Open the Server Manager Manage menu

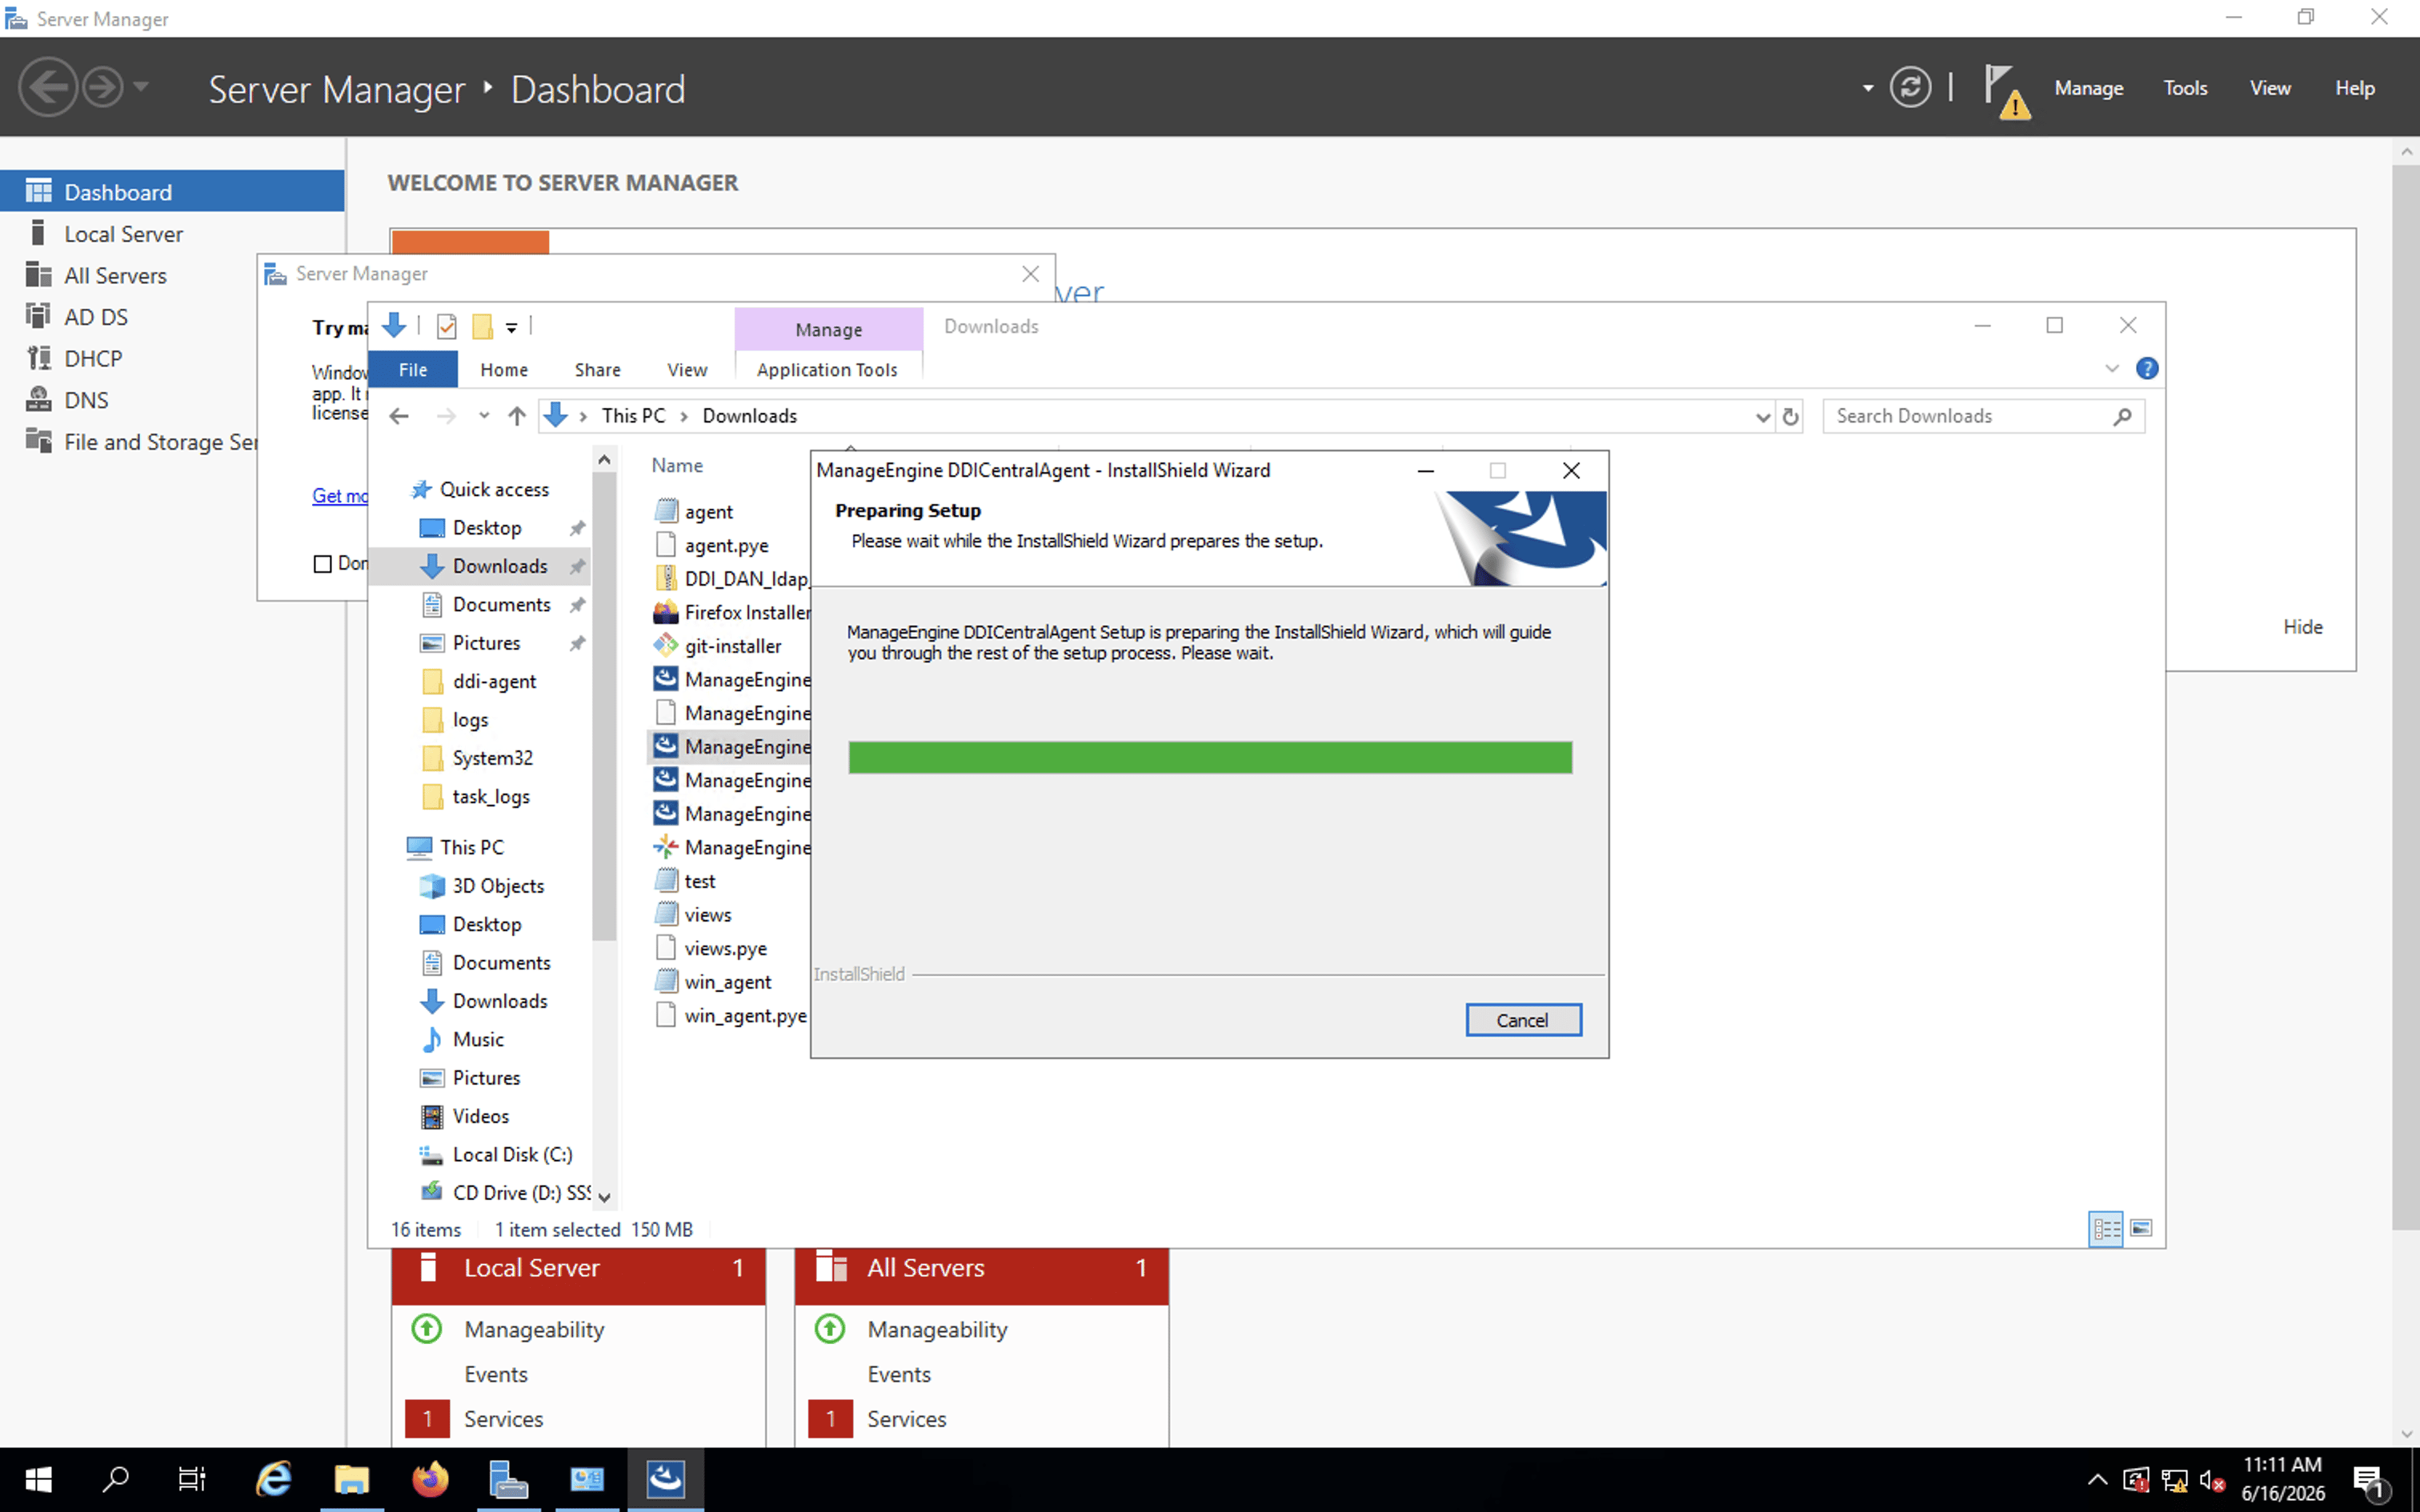click(2089, 88)
